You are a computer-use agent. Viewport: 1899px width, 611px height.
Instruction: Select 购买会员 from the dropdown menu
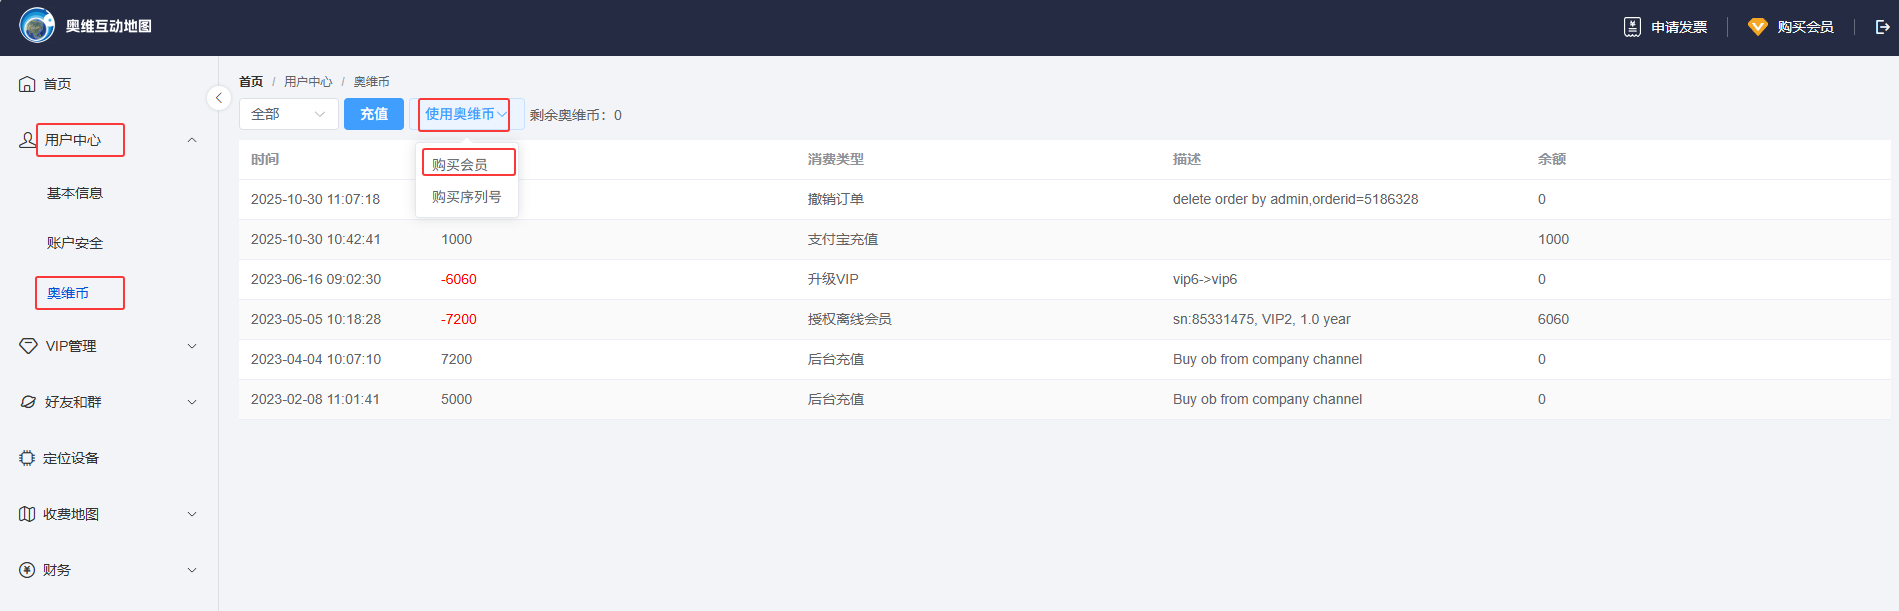460,164
